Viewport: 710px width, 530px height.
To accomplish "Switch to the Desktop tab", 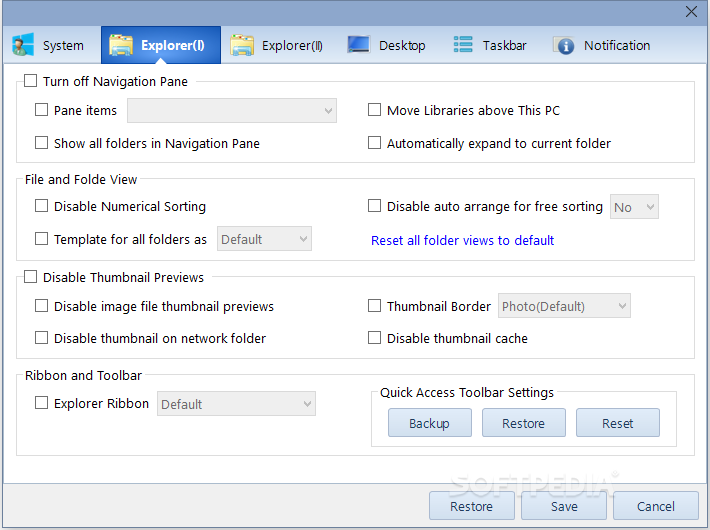I will (387, 45).
